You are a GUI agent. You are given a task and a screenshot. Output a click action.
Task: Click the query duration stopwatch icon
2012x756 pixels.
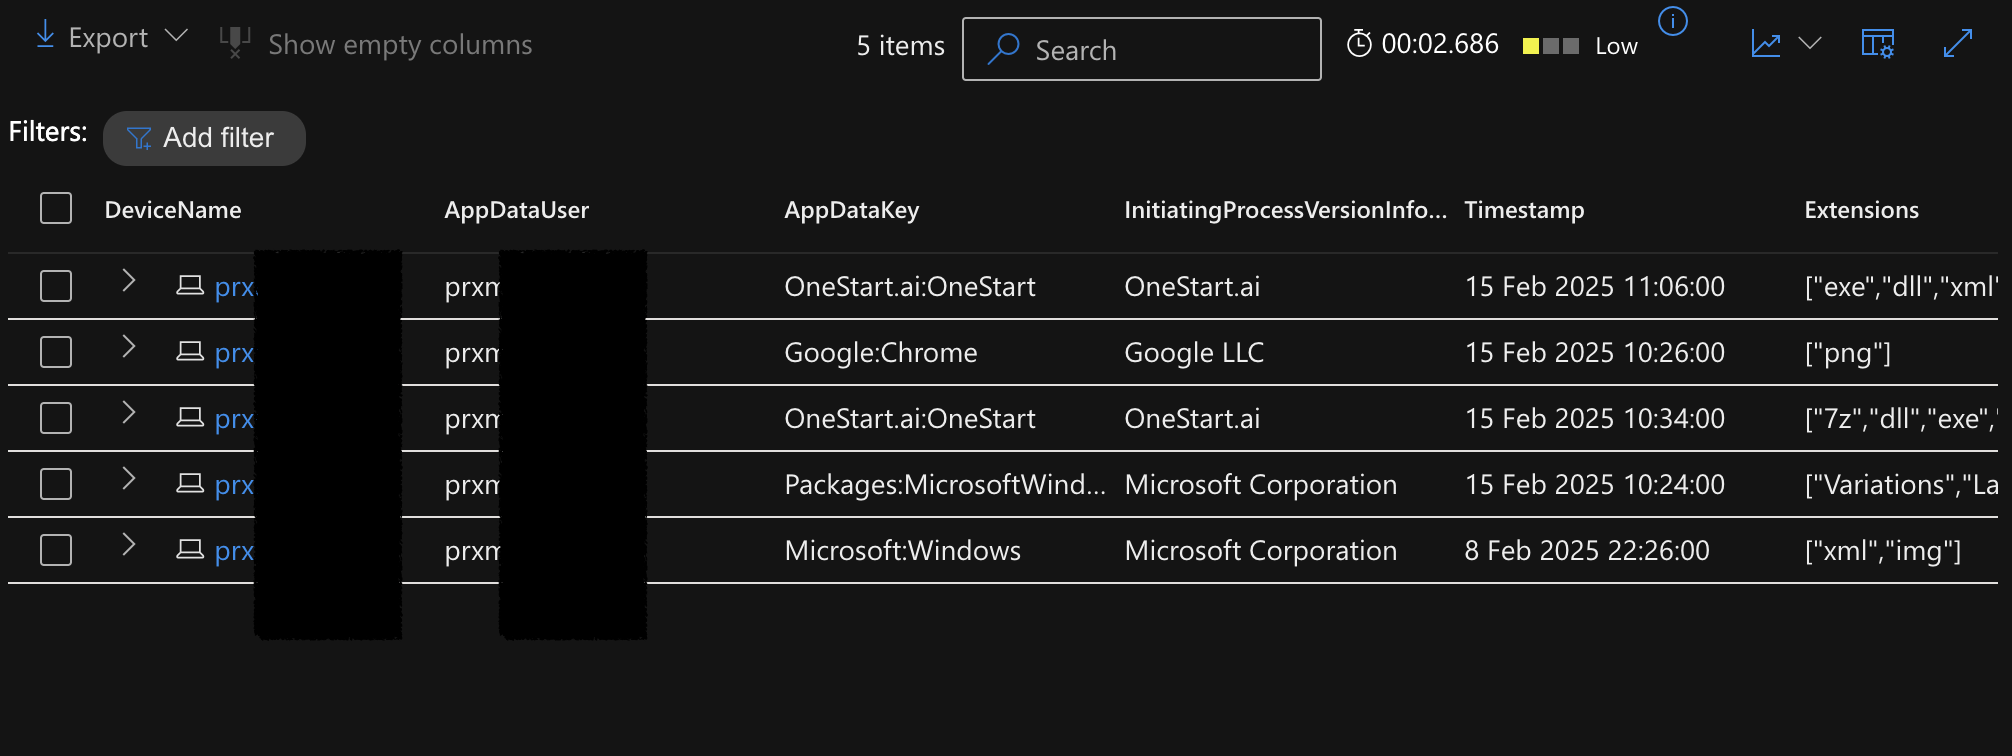tap(1359, 44)
